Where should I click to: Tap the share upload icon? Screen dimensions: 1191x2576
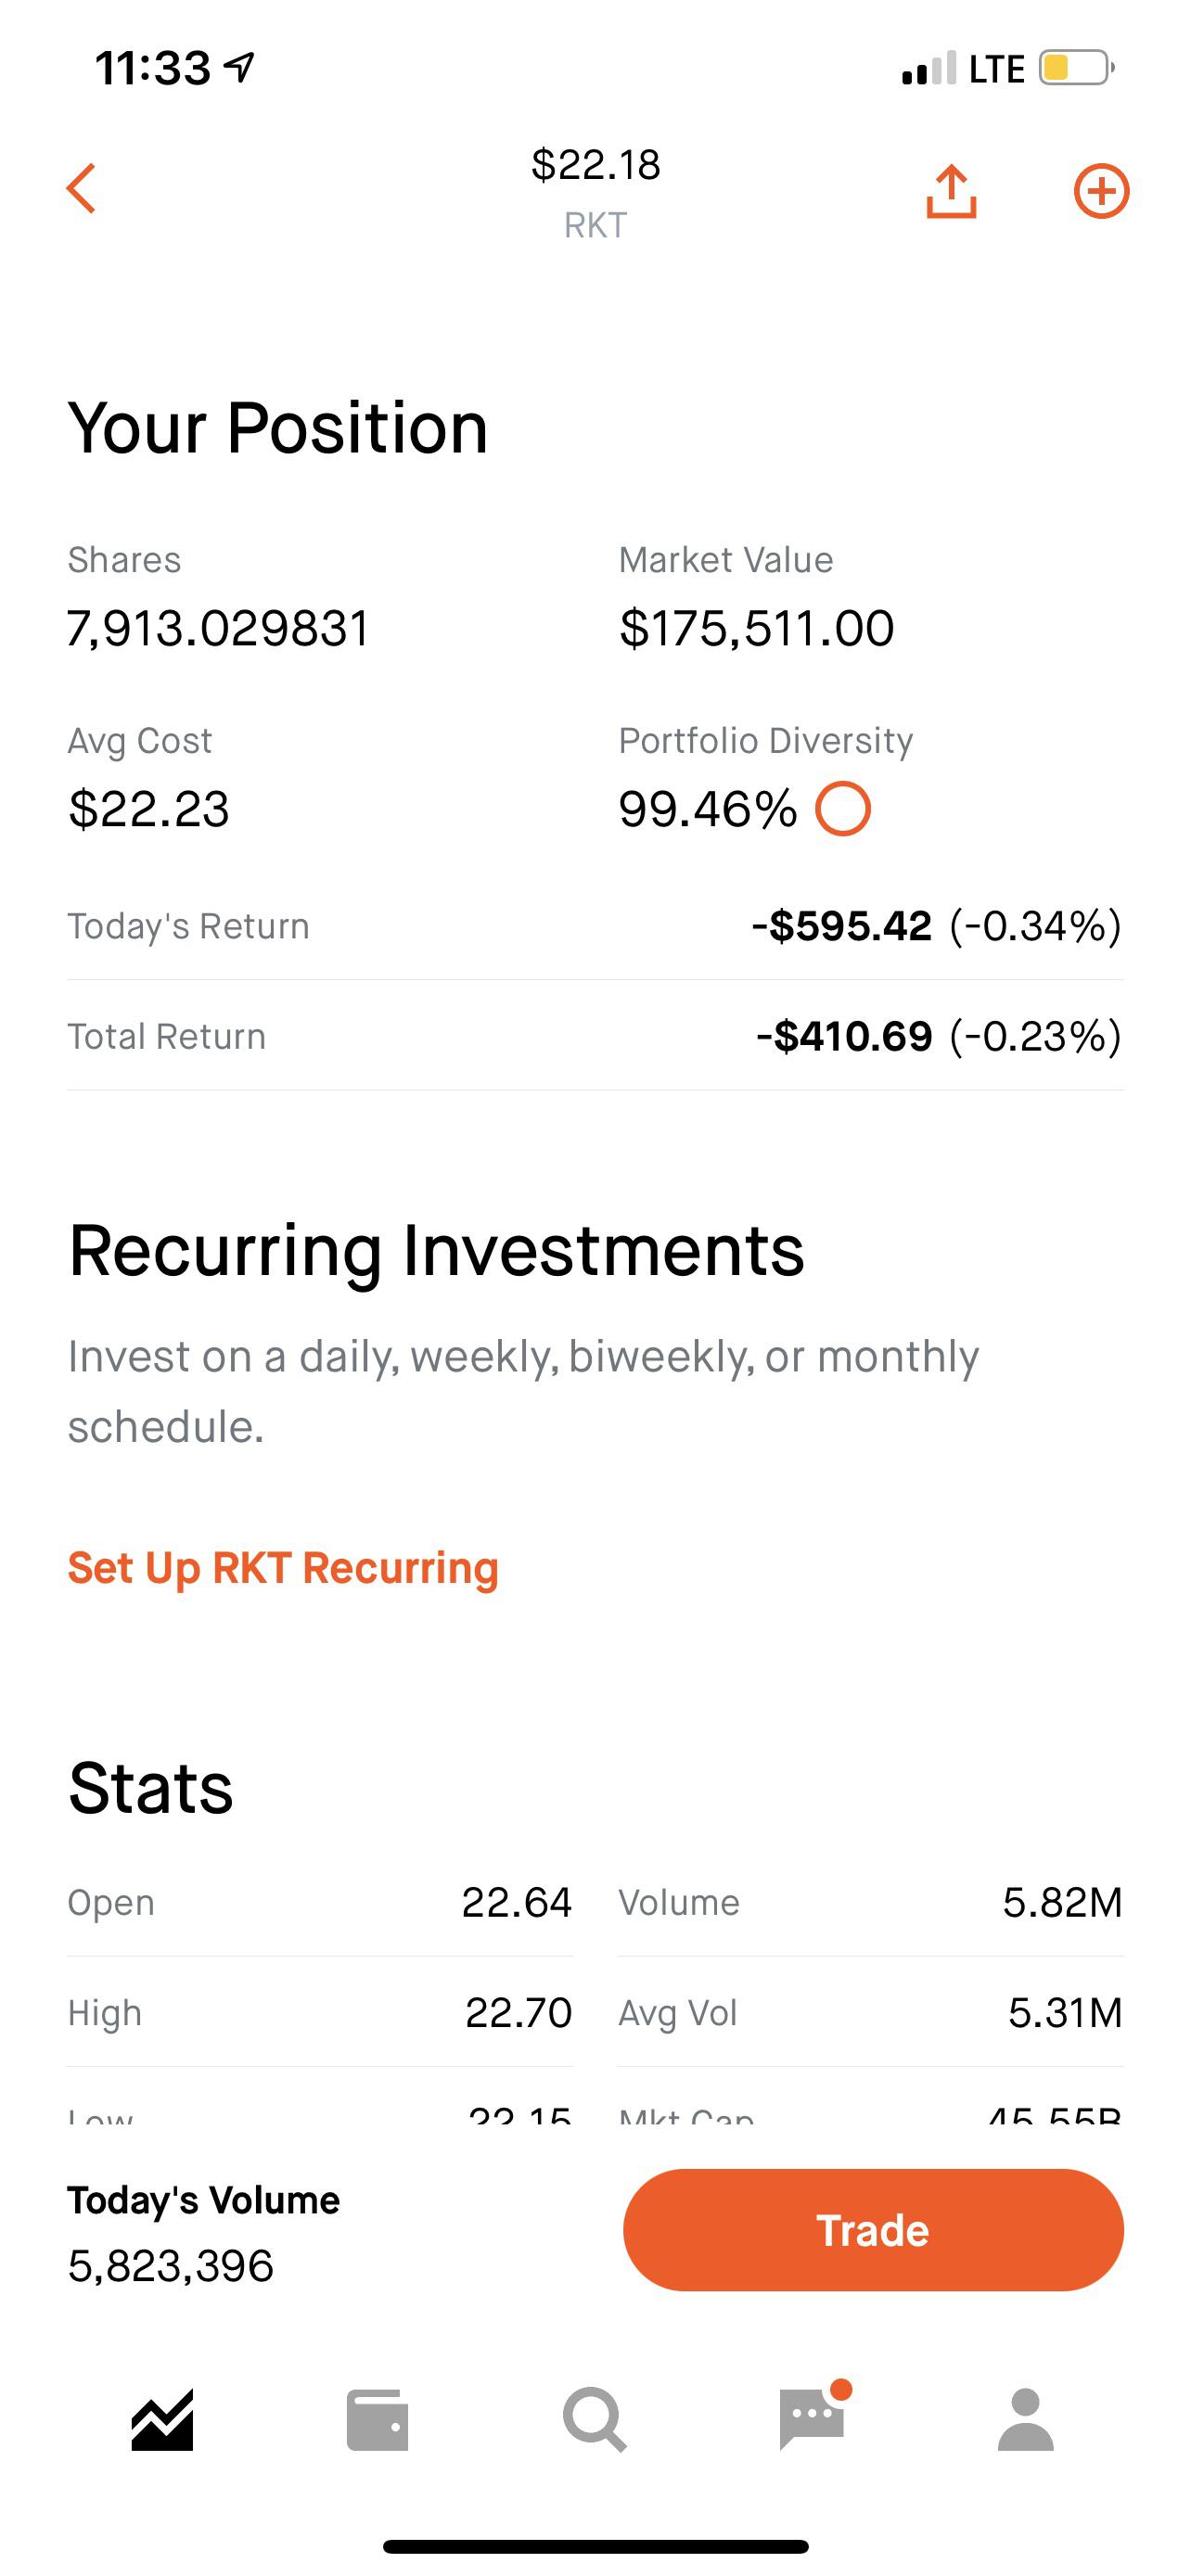coord(950,191)
